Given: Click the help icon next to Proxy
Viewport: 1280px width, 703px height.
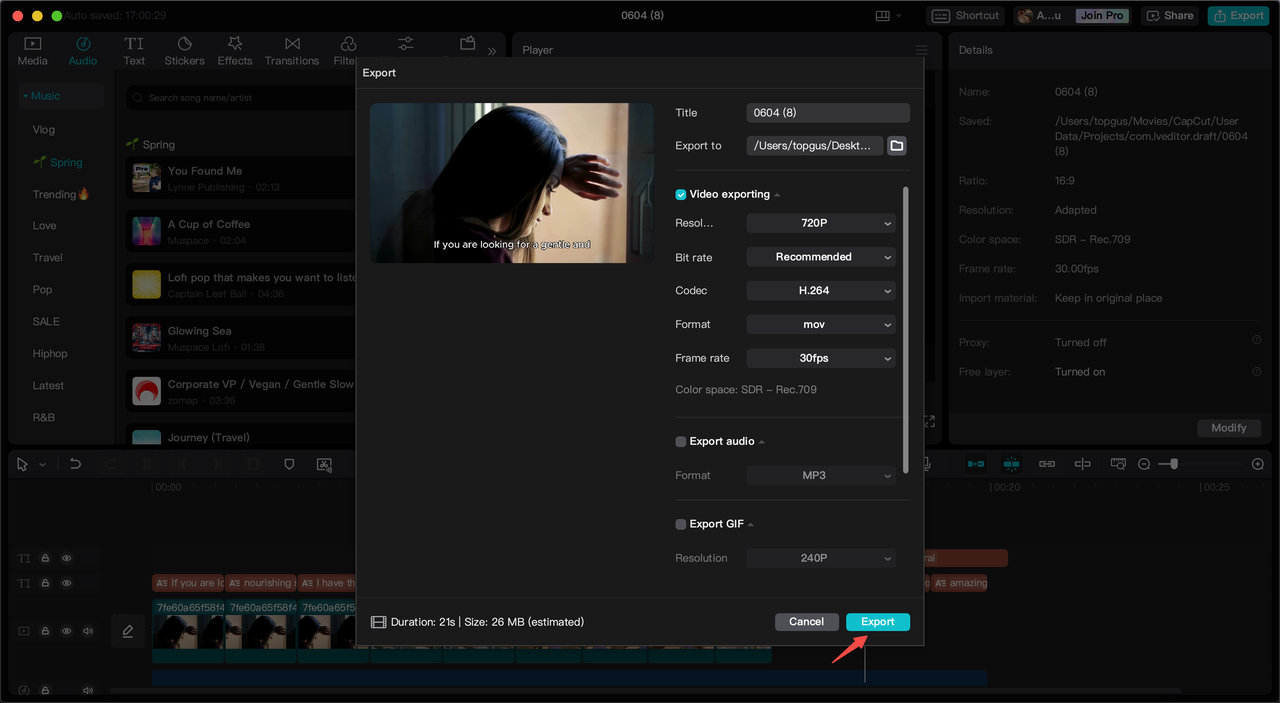Looking at the screenshot, I should coord(1257,341).
